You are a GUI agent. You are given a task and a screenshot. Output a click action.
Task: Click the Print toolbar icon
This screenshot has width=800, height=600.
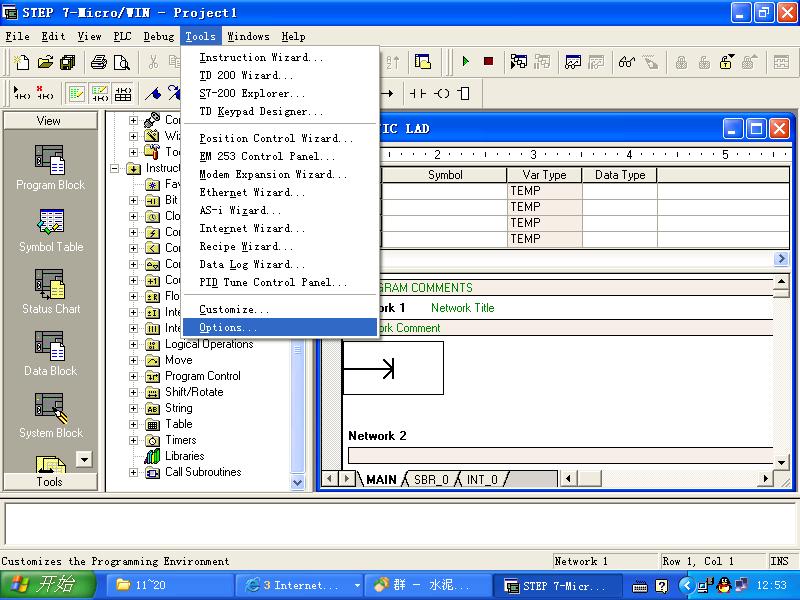[x=98, y=62]
